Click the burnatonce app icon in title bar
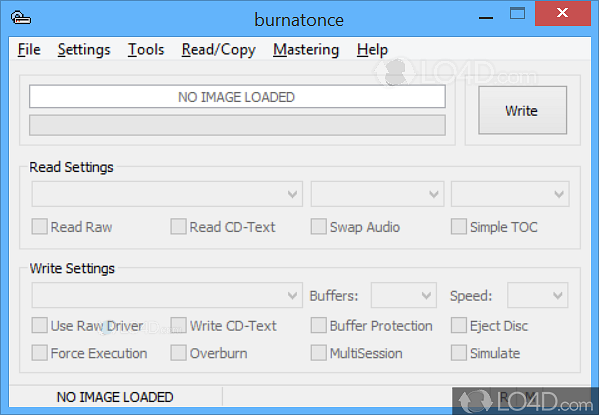Screen dimensions: 599x415 pyautogui.click(x=21, y=18)
